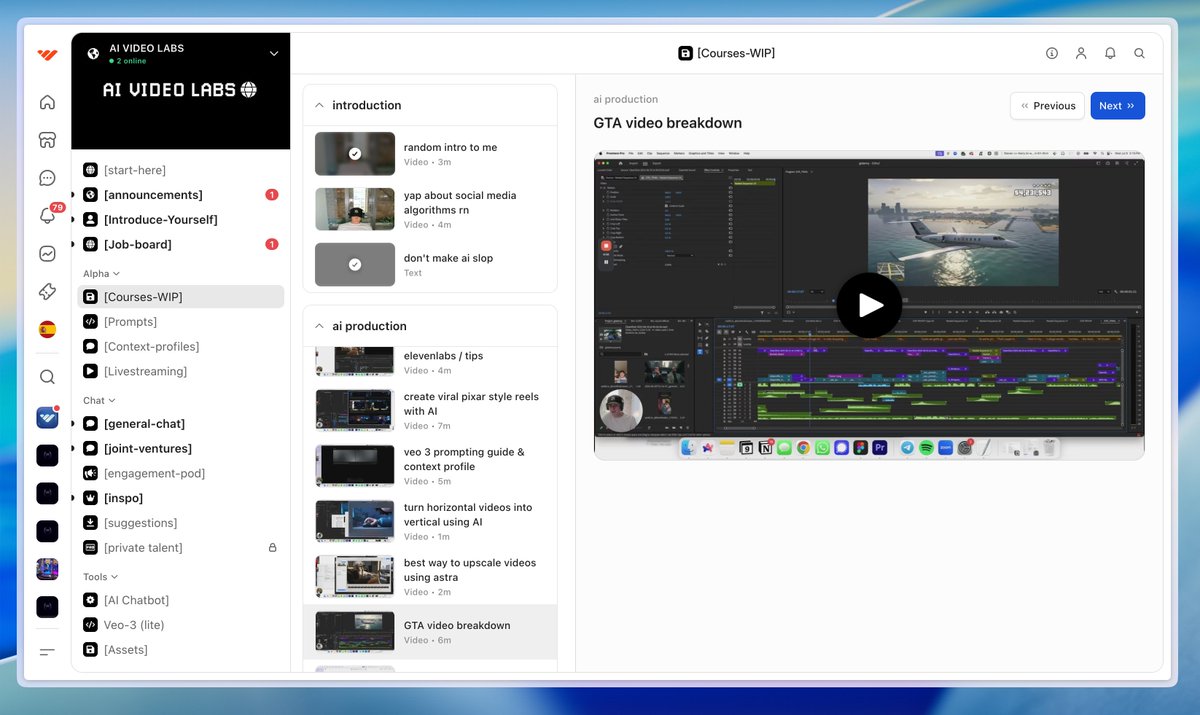The height and width of the screenshot is (715, 1200).
Task: Open the blue Whop app icon with red dot
Action: [47, 417]
